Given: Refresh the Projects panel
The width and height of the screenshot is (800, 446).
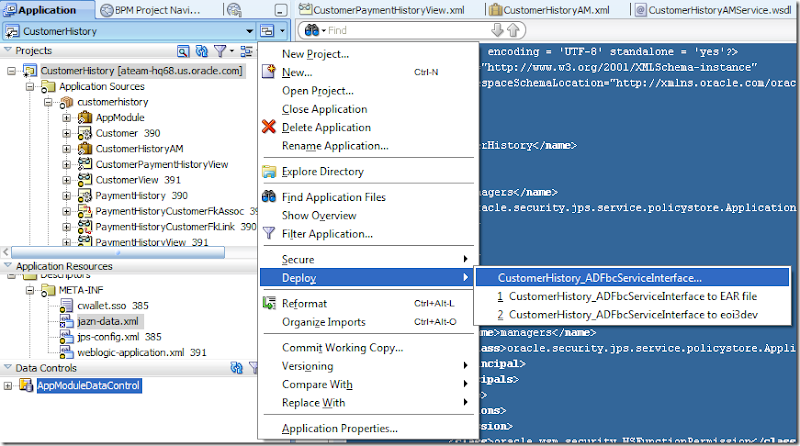Looking at the screenshot, I should 202,51.
